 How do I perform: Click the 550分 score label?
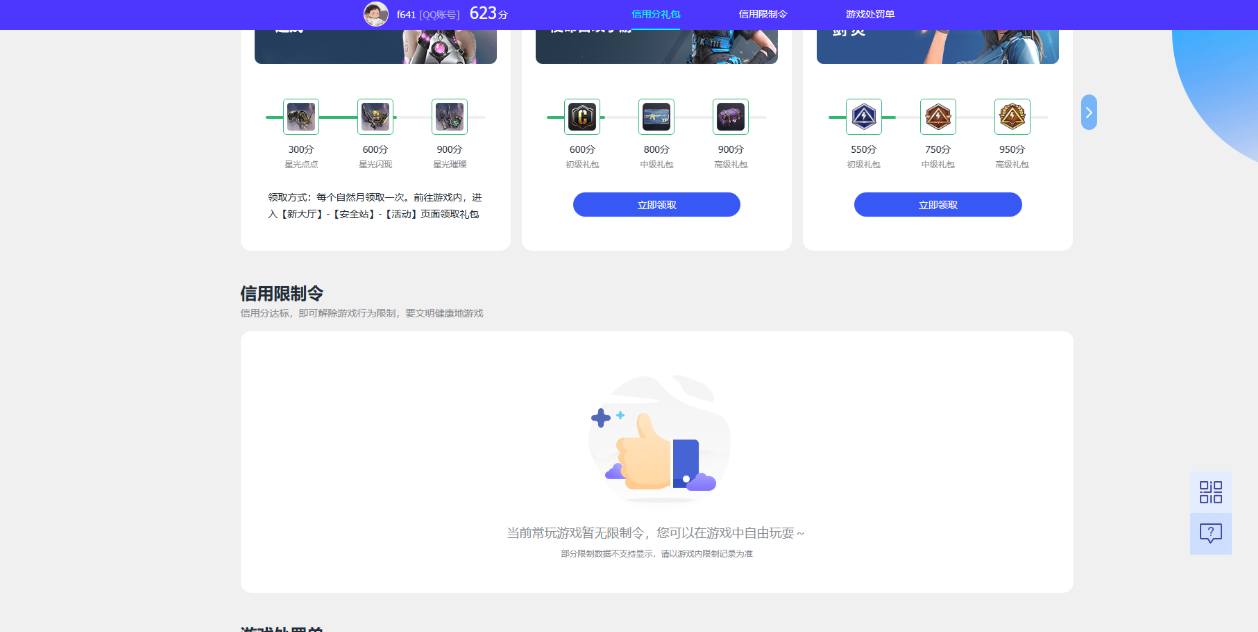pyautogui.click(x=864, y=150)
